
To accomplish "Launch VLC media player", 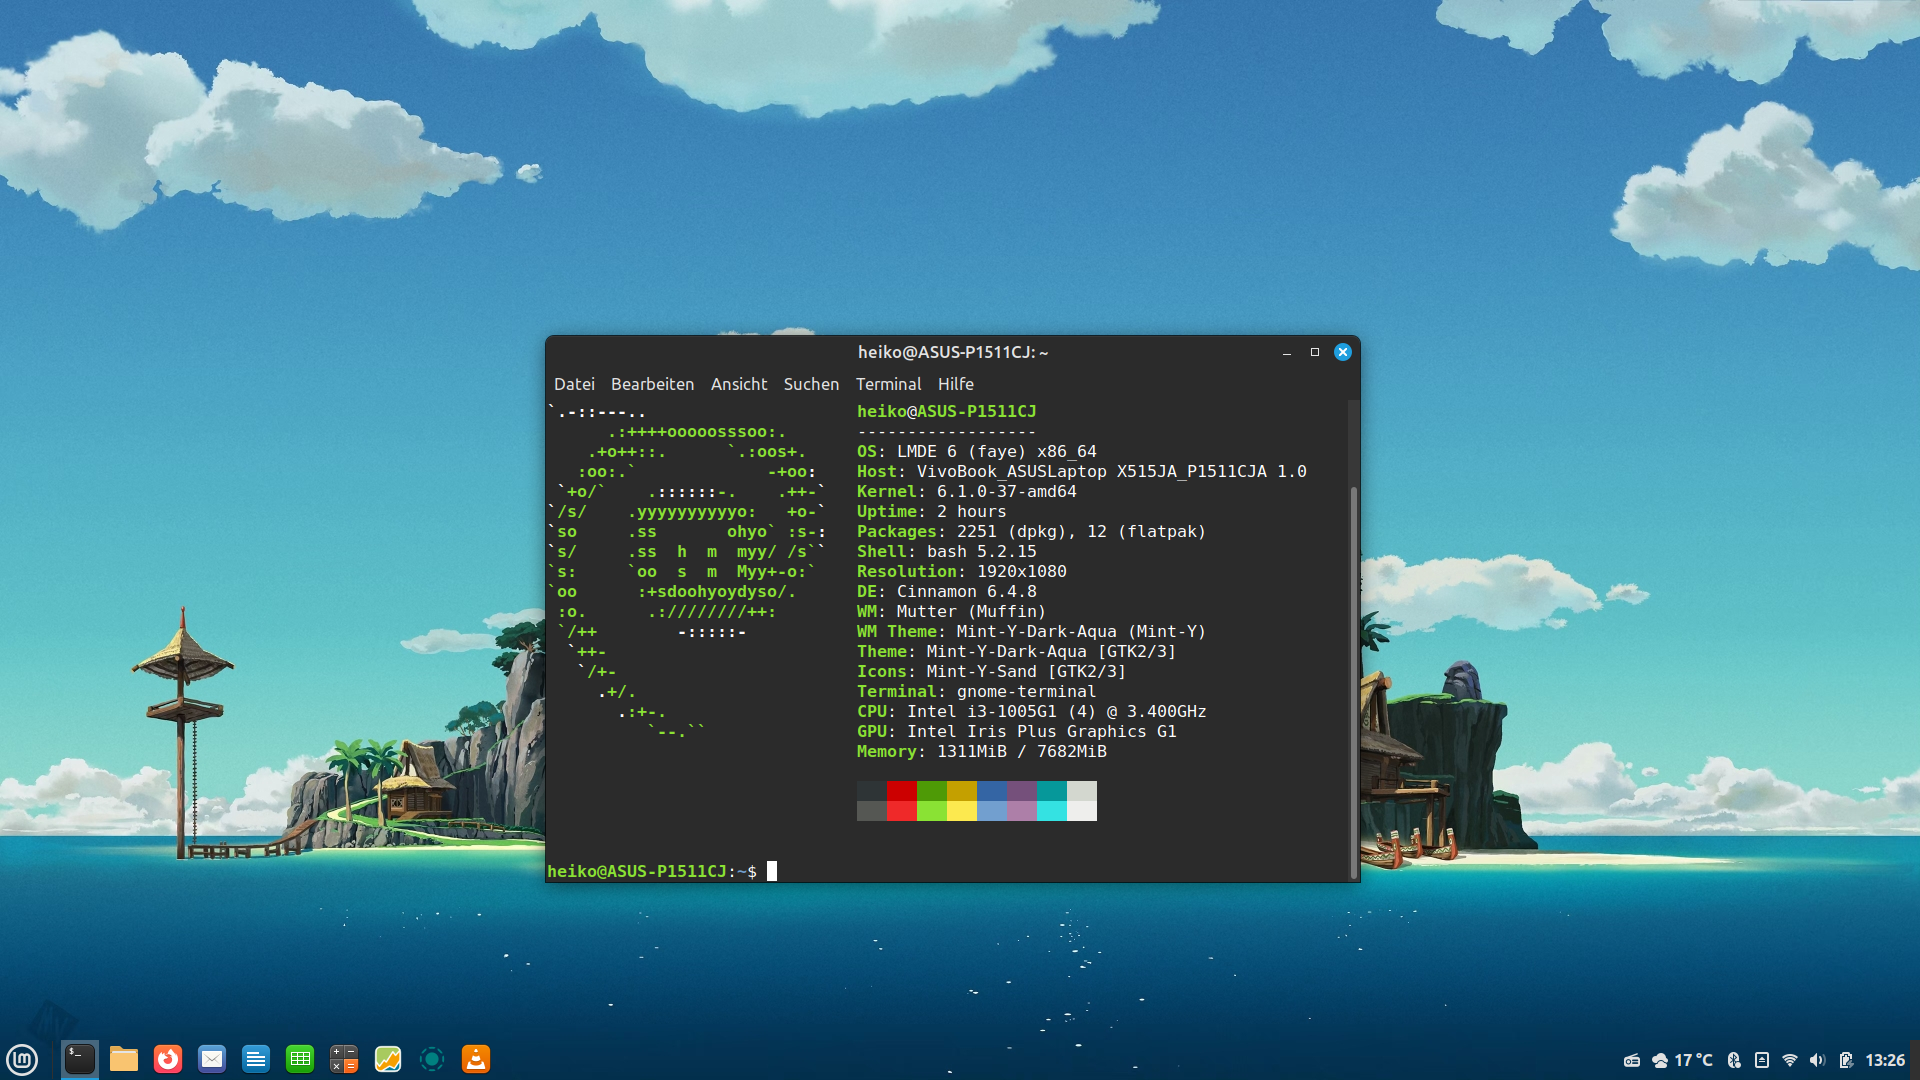I will click(476, 1059).
